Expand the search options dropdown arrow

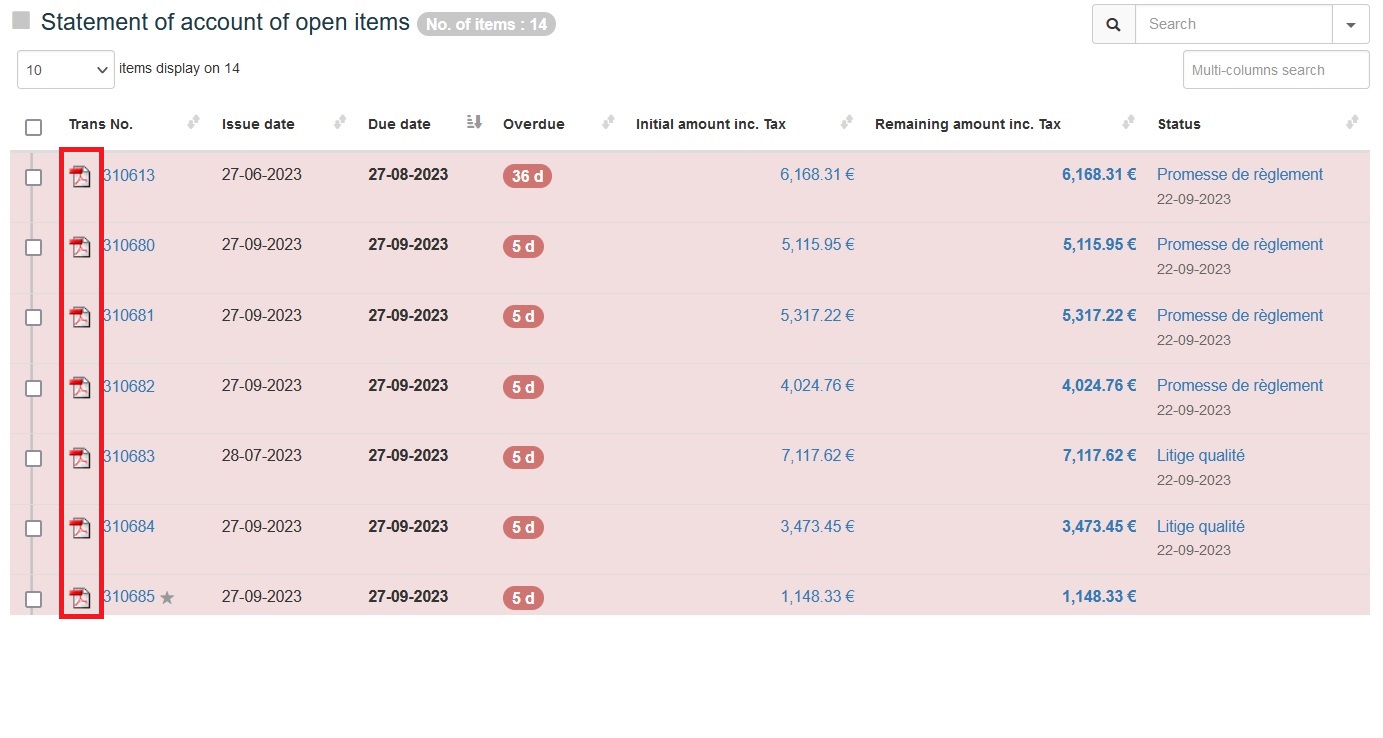(1350, 24)
